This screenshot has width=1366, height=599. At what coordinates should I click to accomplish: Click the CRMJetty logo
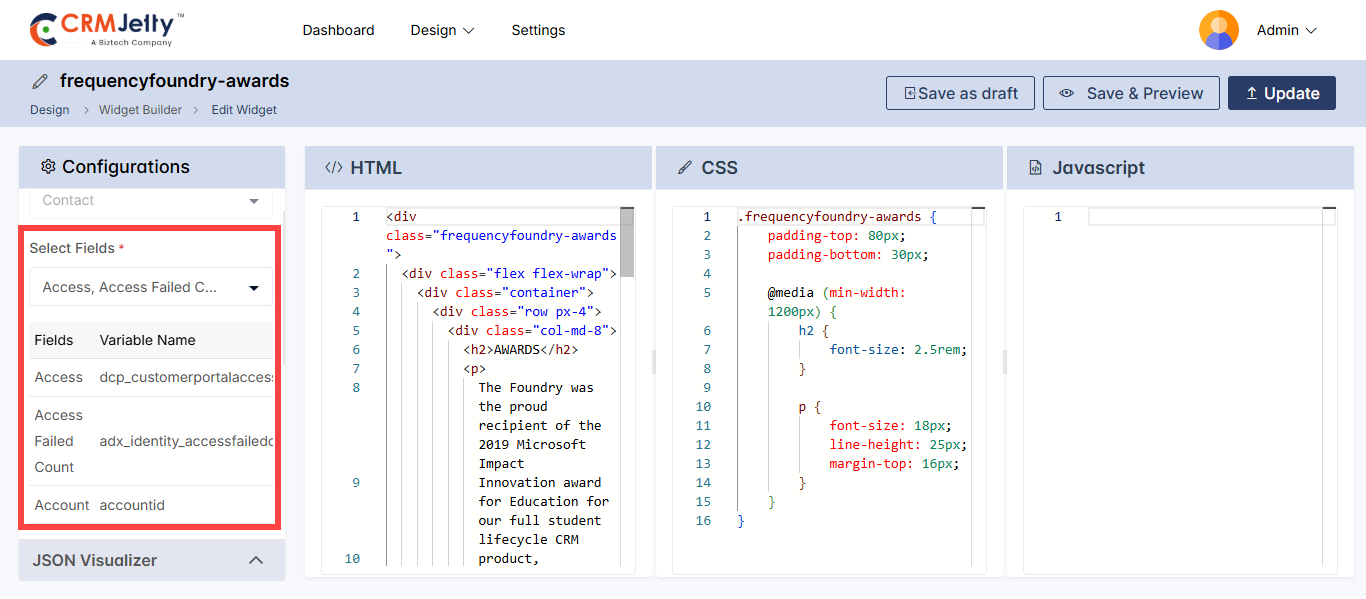[107, 30]
